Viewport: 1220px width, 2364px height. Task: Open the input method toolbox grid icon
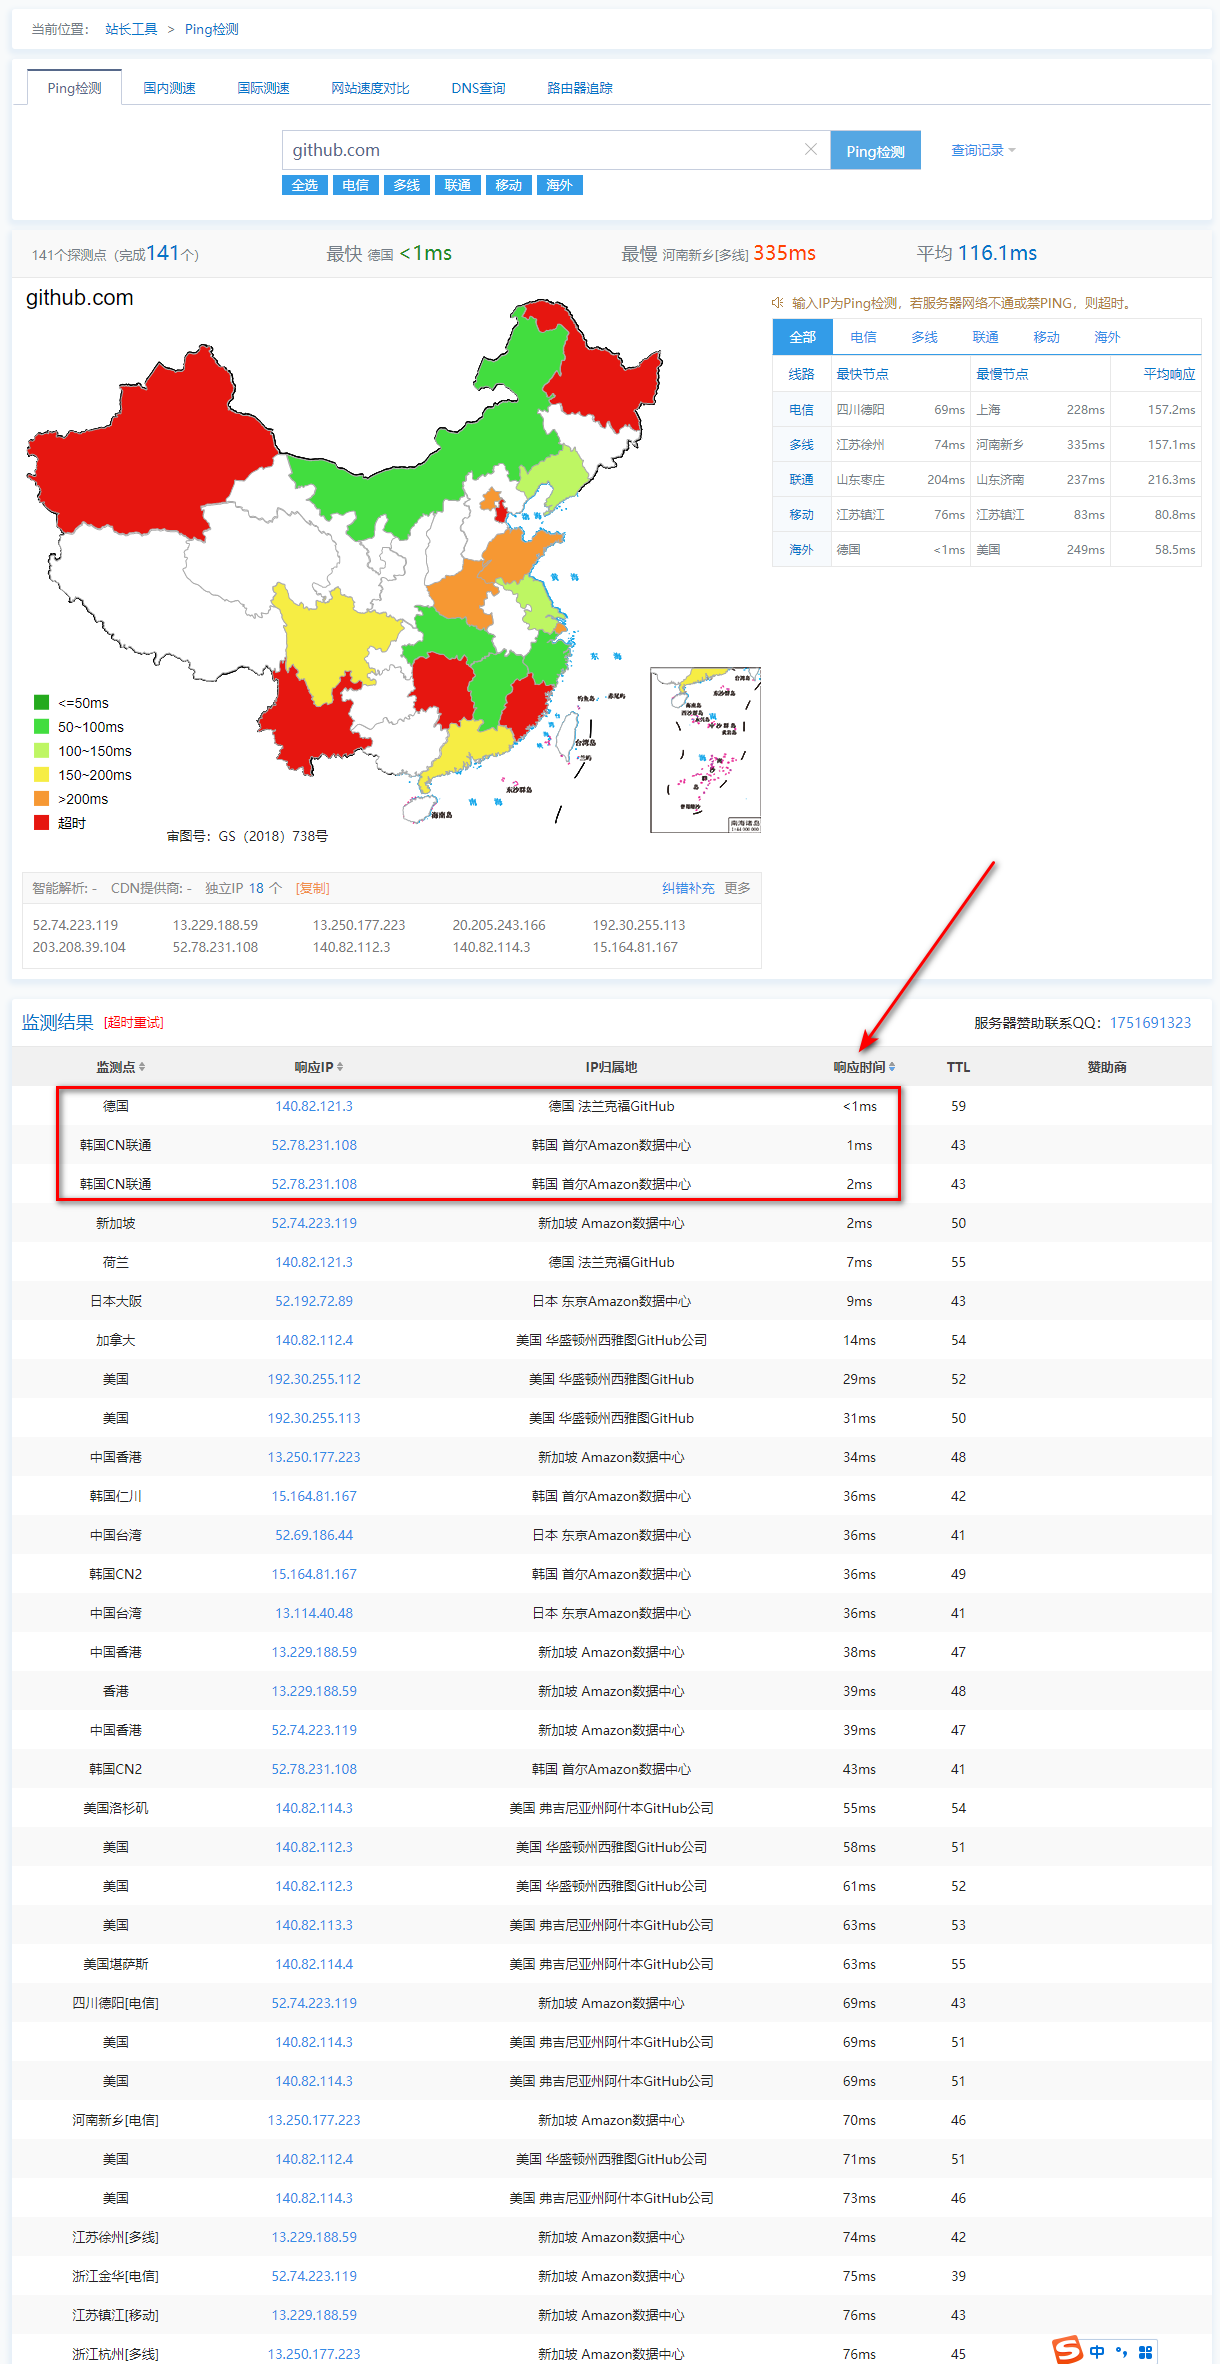(1146, 2352)
